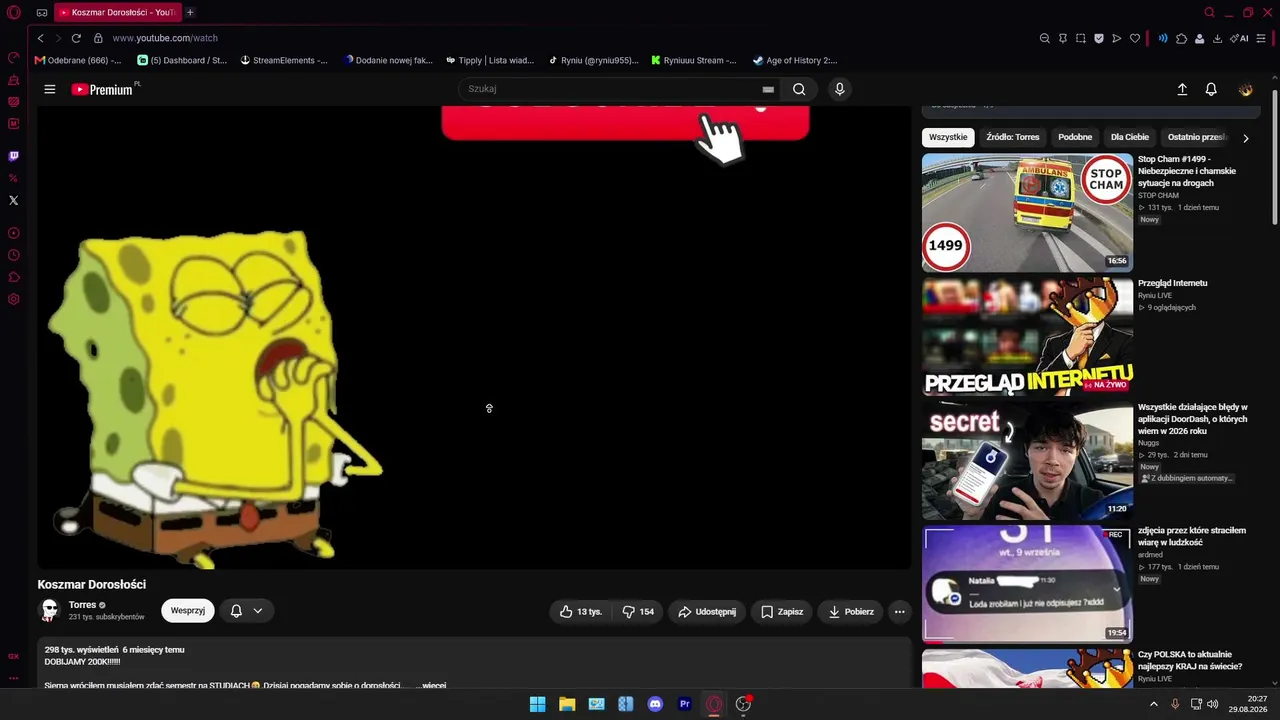Open the tab search in the title bar
This screenshot has height=720, width=1280.
coord(1209,13)
